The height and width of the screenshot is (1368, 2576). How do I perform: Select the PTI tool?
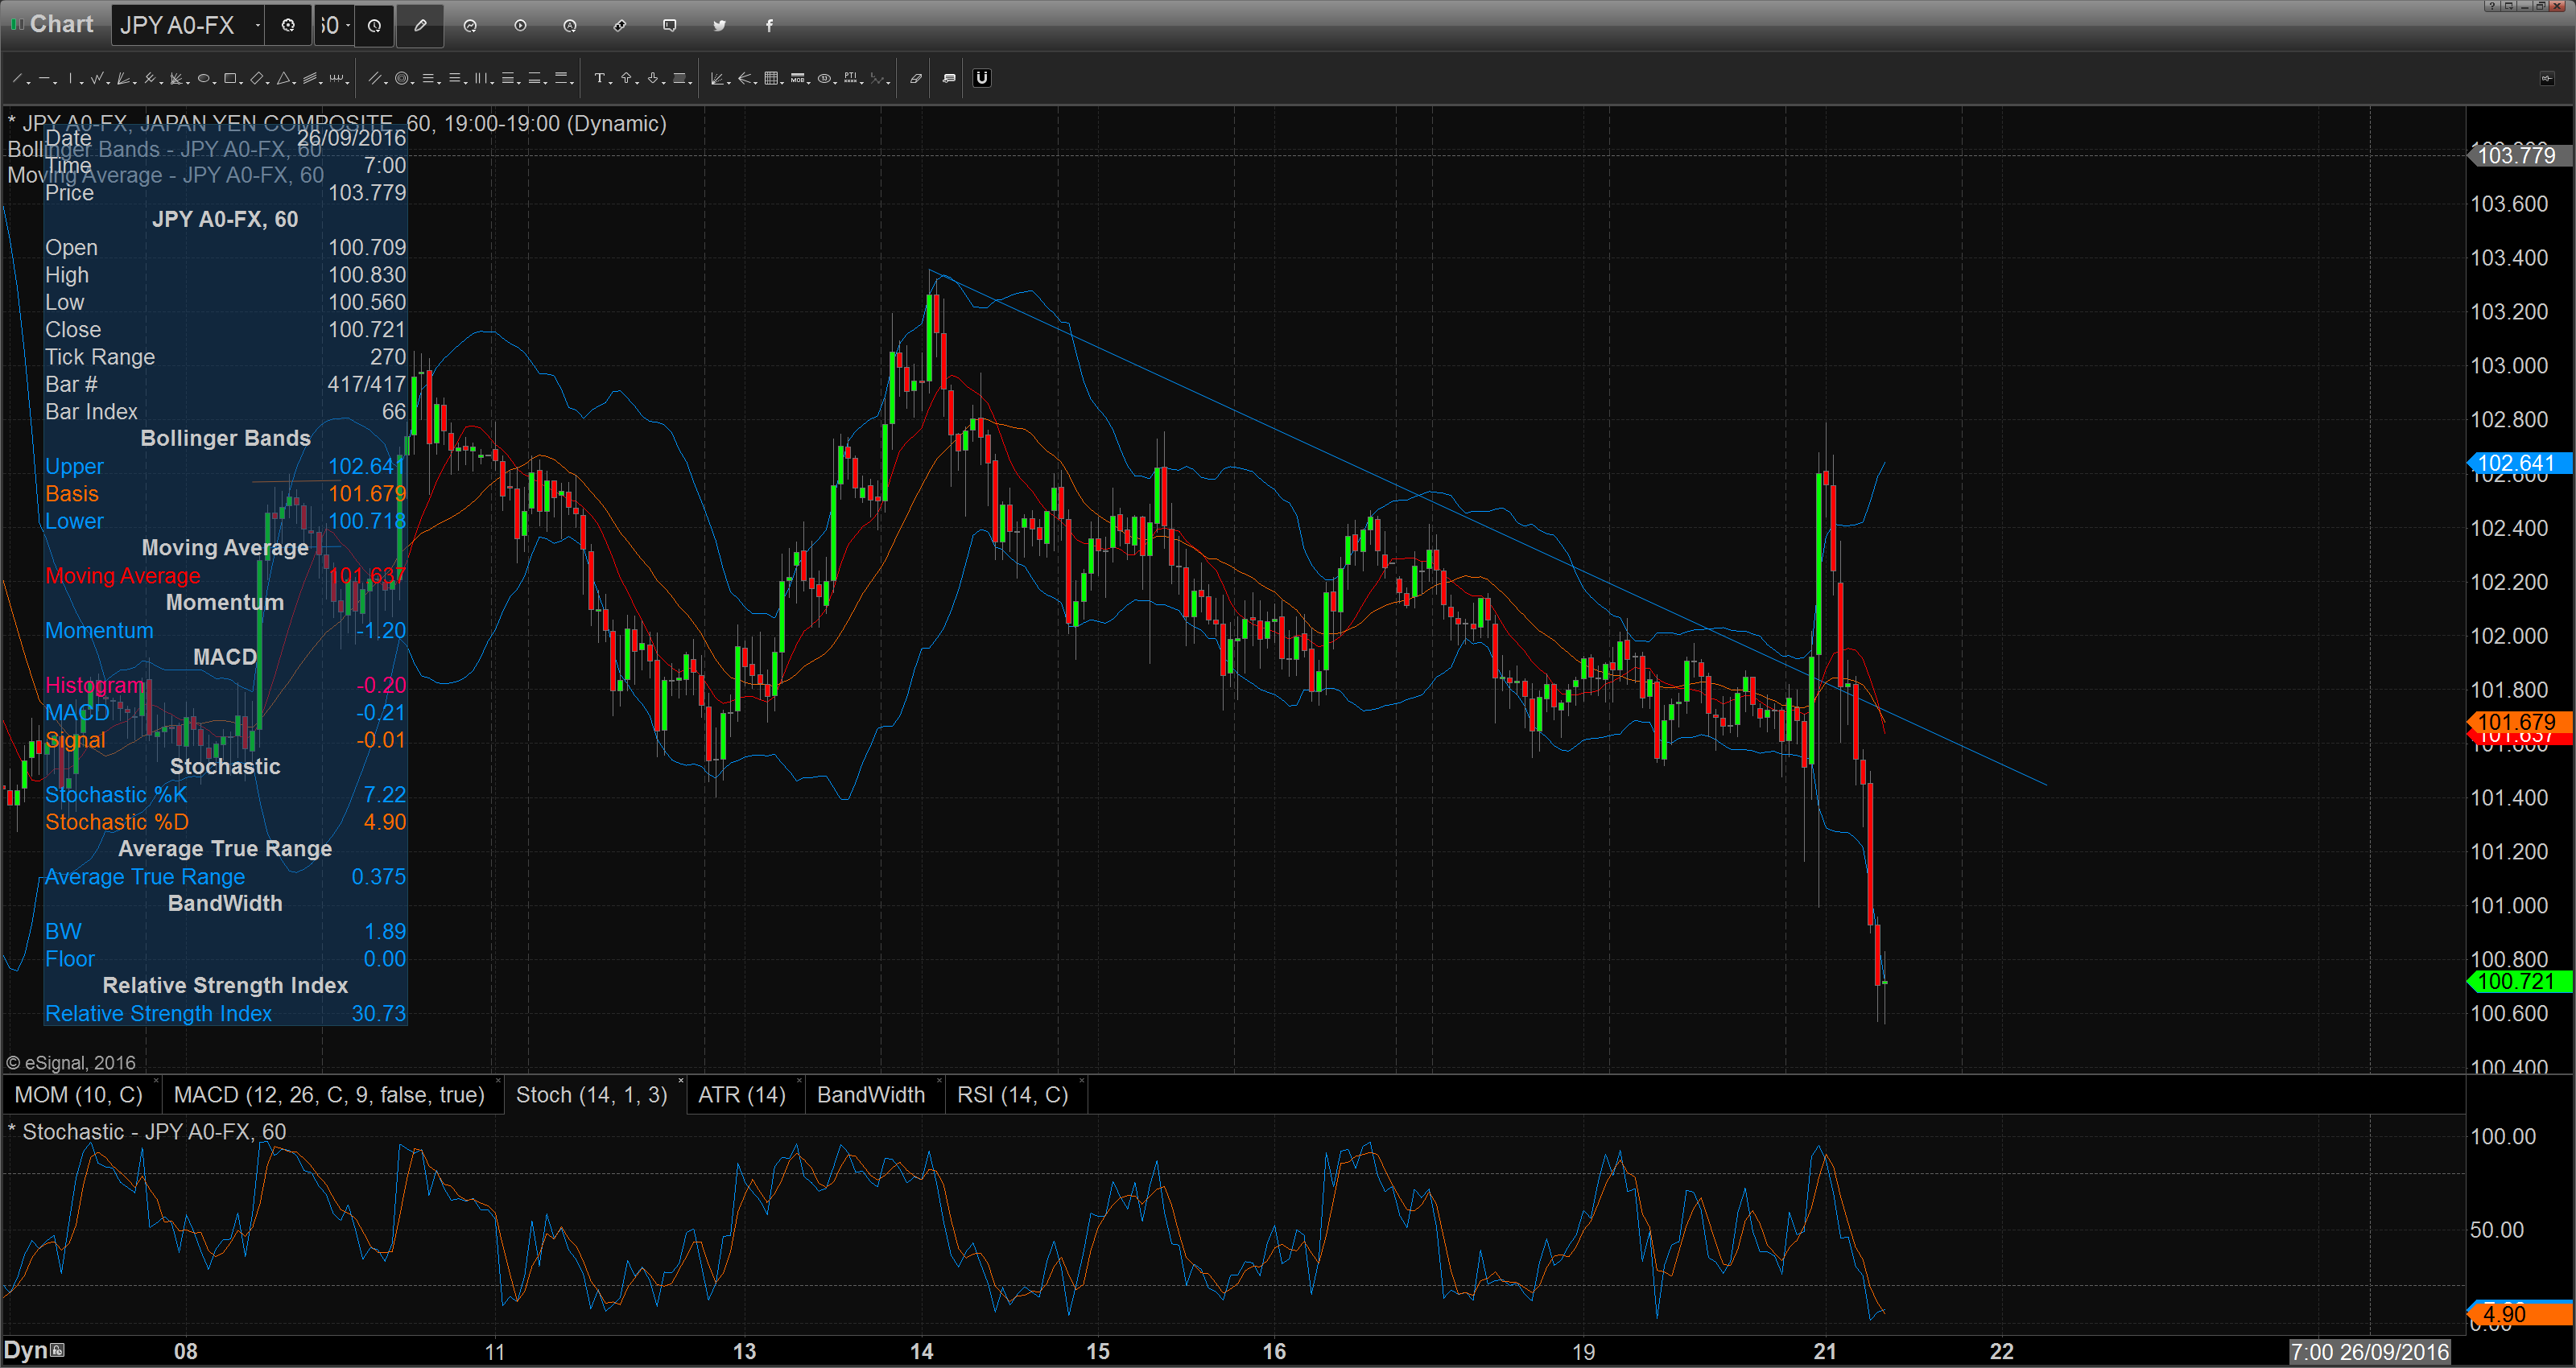click(x=851, y=78)
